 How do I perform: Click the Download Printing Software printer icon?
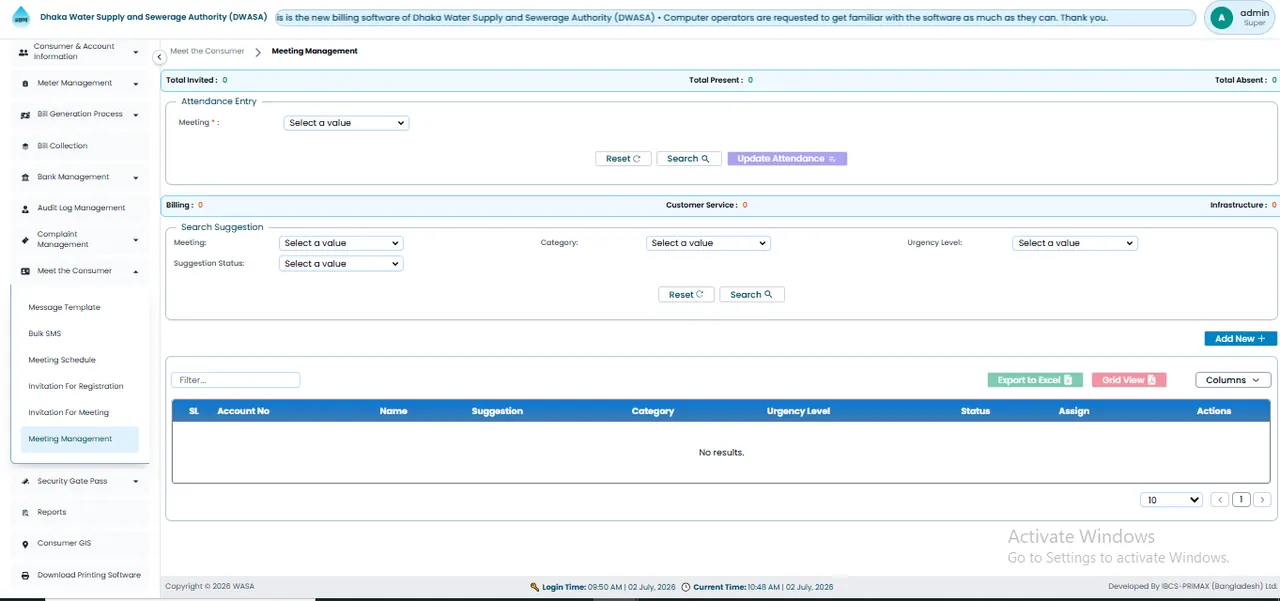click(x=25, y=576)
